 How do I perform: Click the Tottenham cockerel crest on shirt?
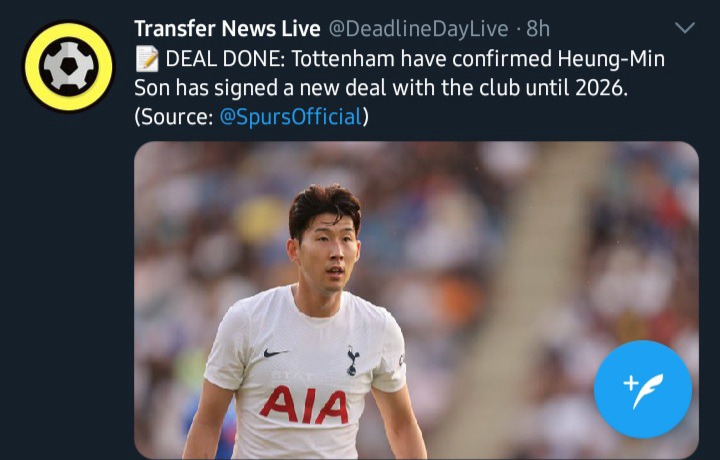click(353, 361)
